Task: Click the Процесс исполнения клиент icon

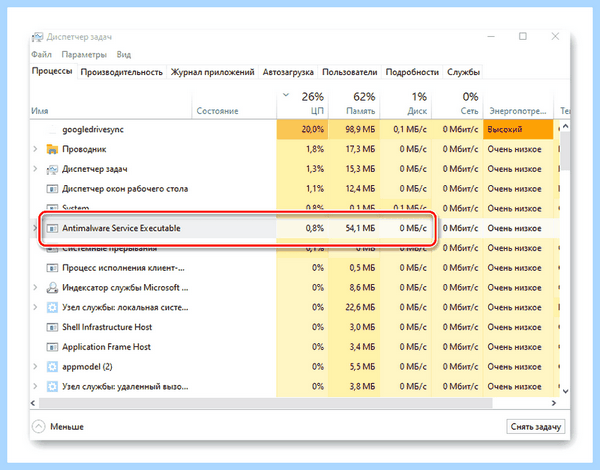Action: (52, 268)
